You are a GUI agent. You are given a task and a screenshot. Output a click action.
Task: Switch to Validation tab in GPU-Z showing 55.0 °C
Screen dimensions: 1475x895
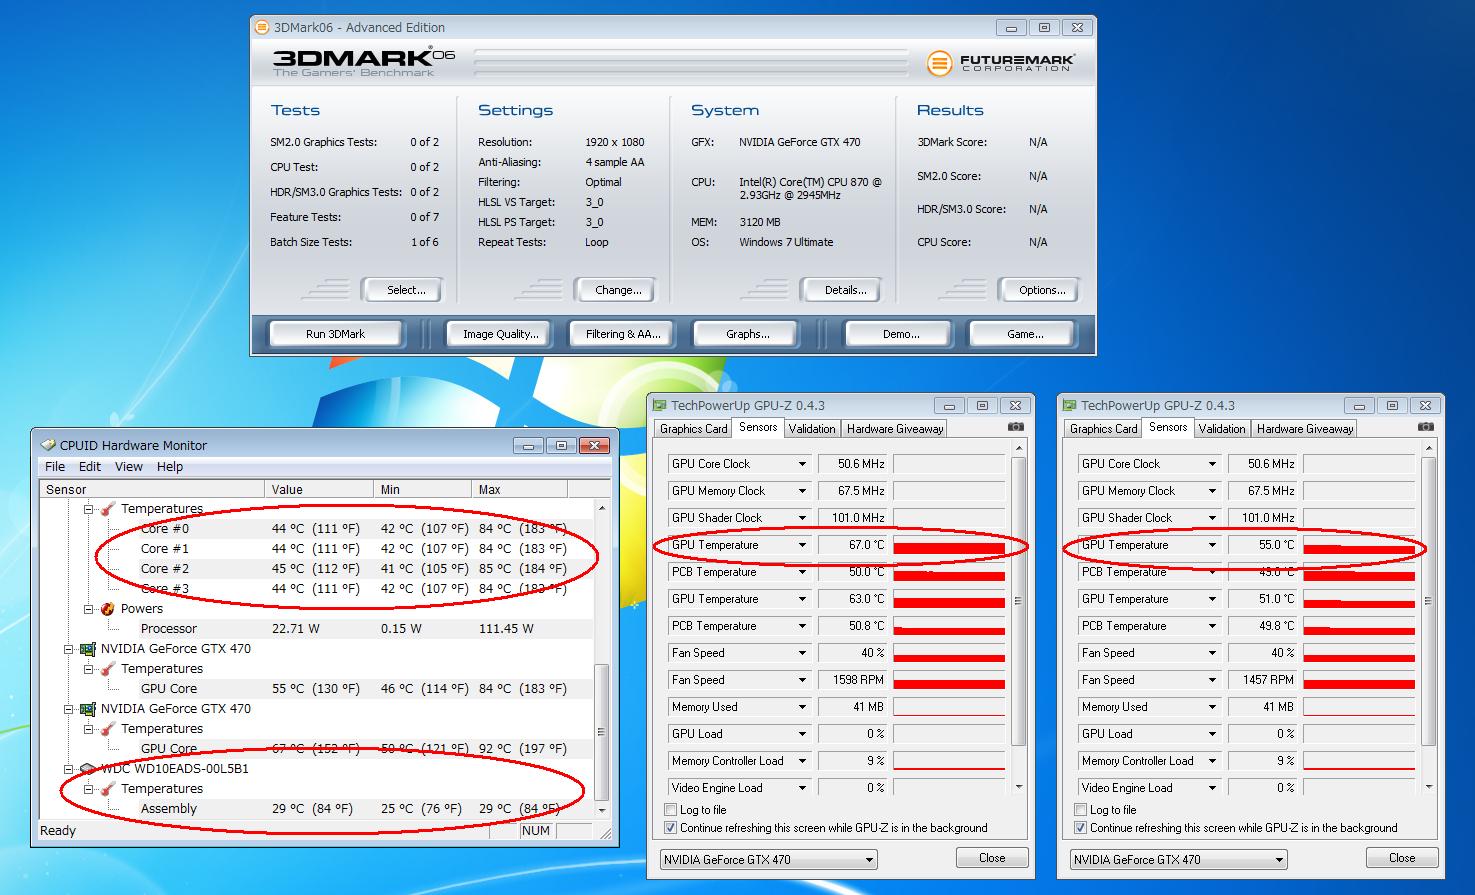pyautogui.click(x=1222, y=429)
